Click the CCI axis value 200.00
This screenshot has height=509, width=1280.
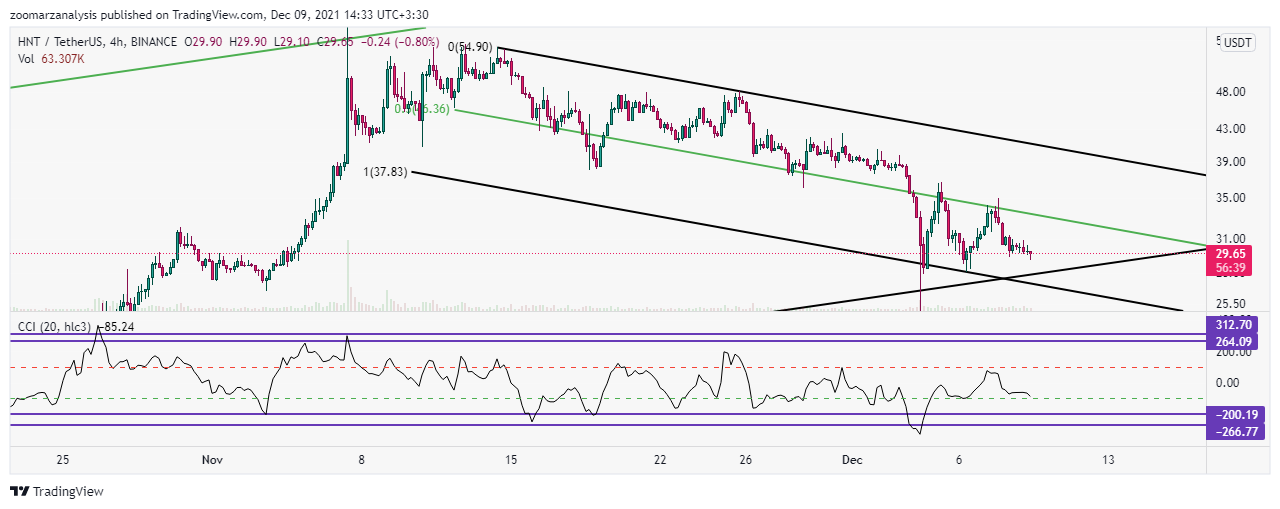coord(1232,353)
